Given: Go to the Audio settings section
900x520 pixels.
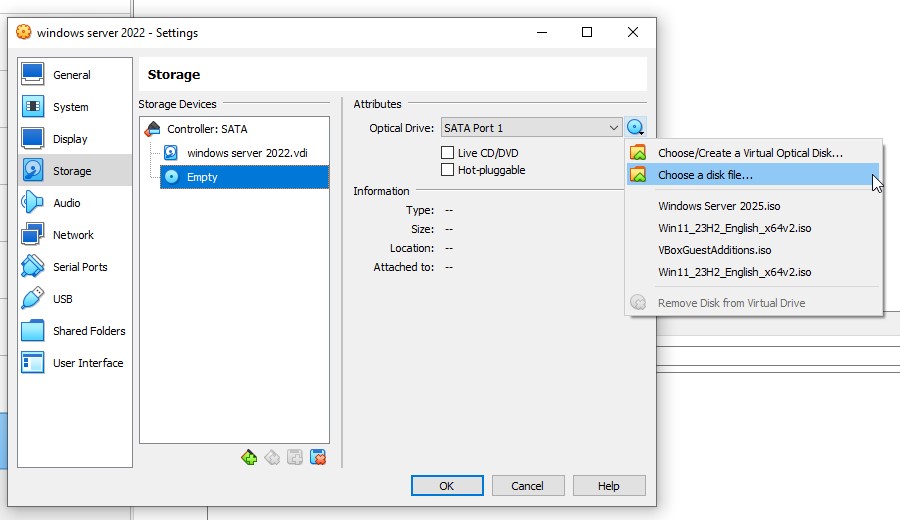Looking at the screenshot, I should (66, 203).
